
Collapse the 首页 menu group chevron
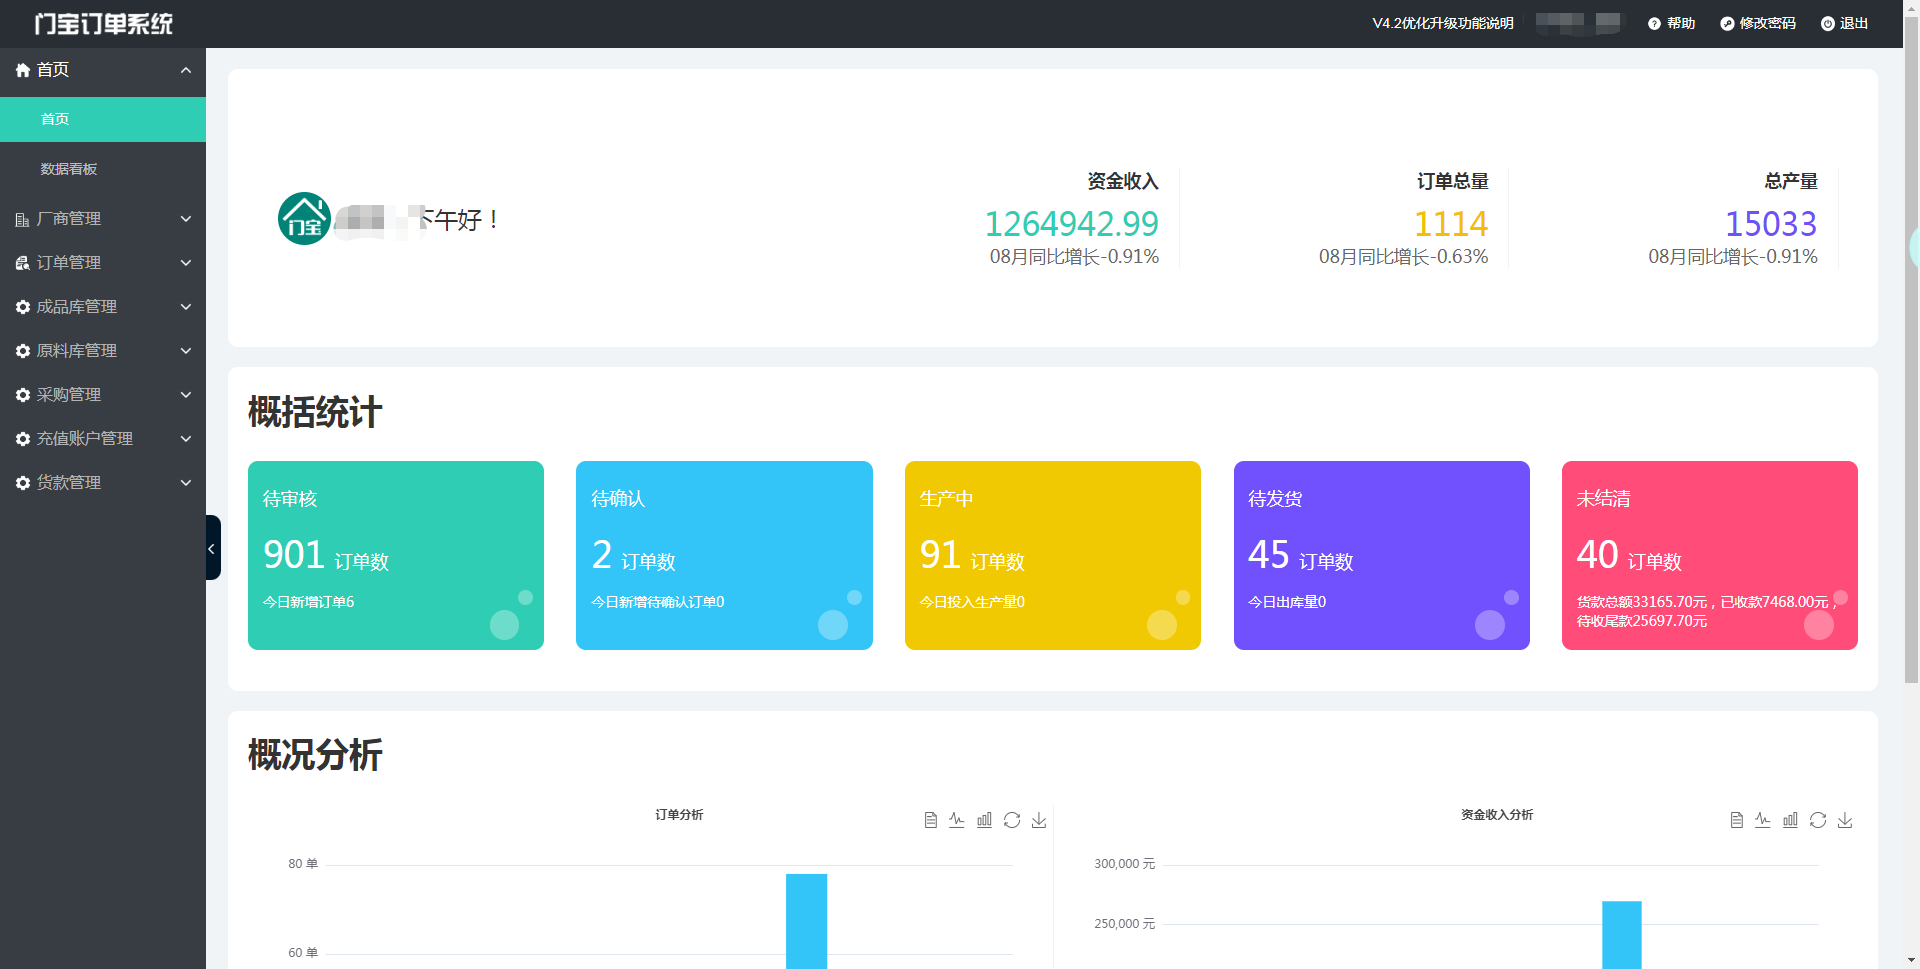coord(186,70)
